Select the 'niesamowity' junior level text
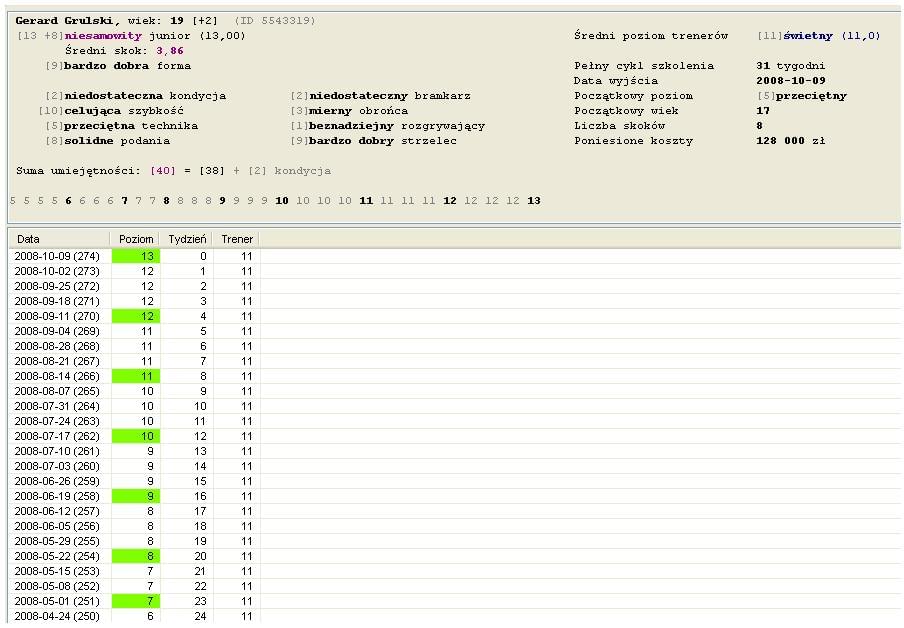904x628 pixels. tap(103, 36)
